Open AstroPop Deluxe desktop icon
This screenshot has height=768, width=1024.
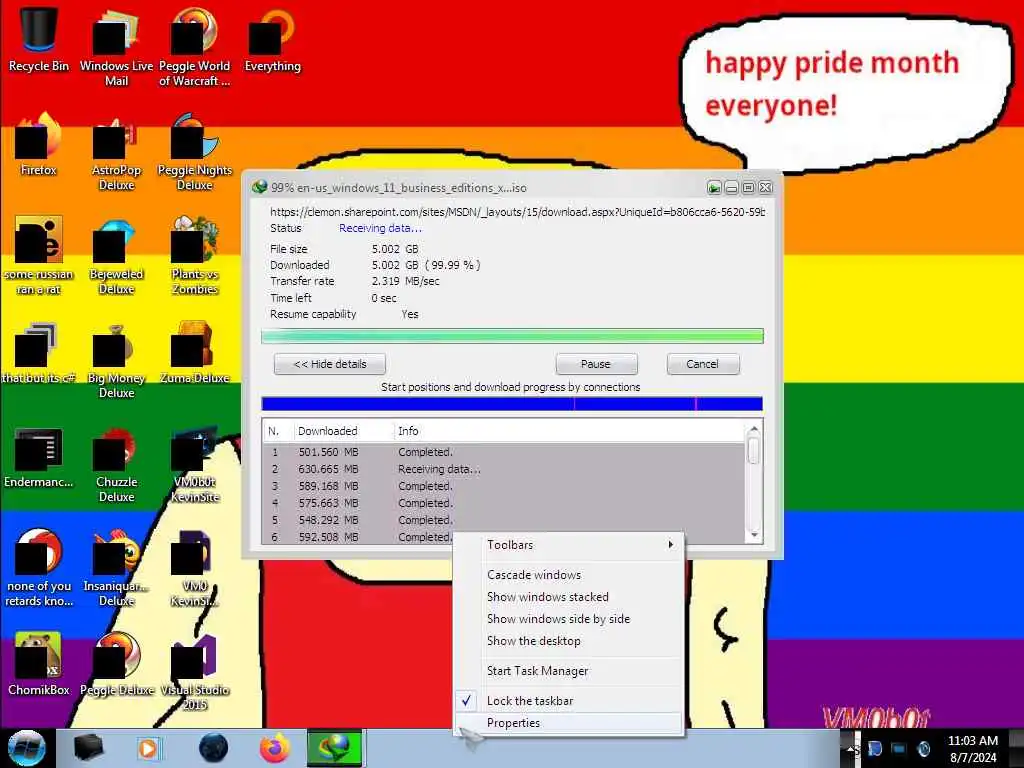(116, 152)
